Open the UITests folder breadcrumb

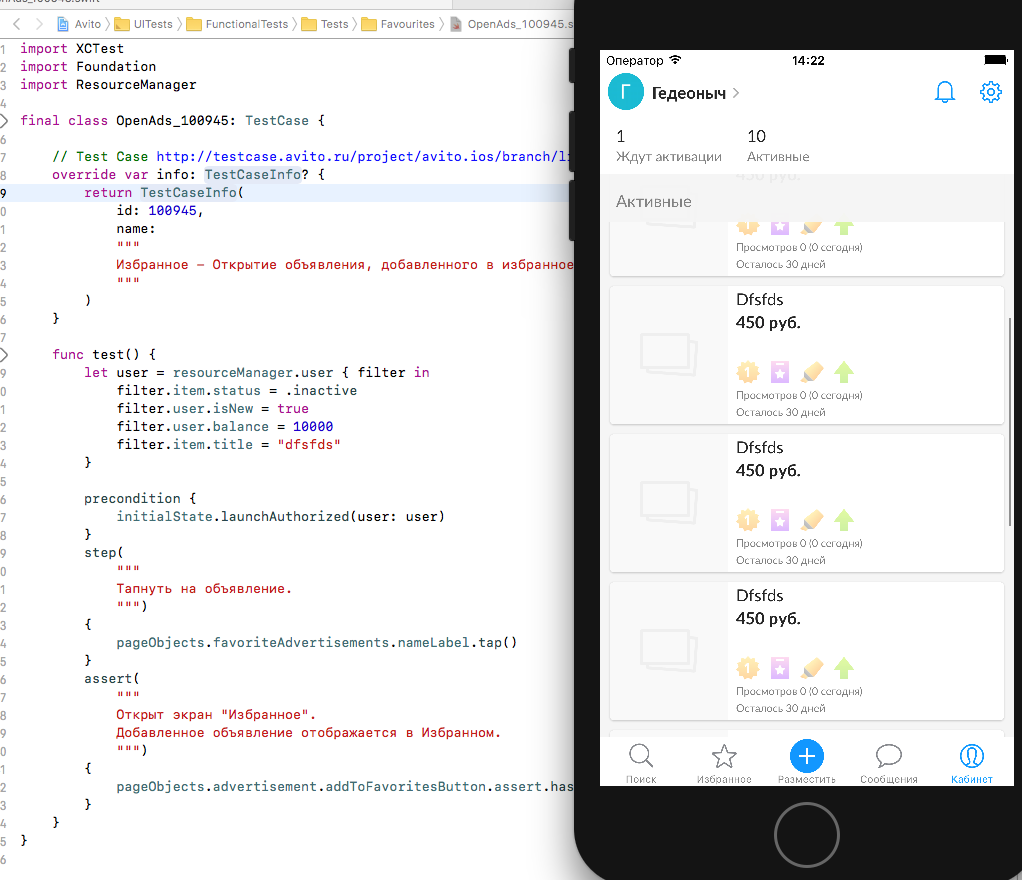(x=143, y=24)
